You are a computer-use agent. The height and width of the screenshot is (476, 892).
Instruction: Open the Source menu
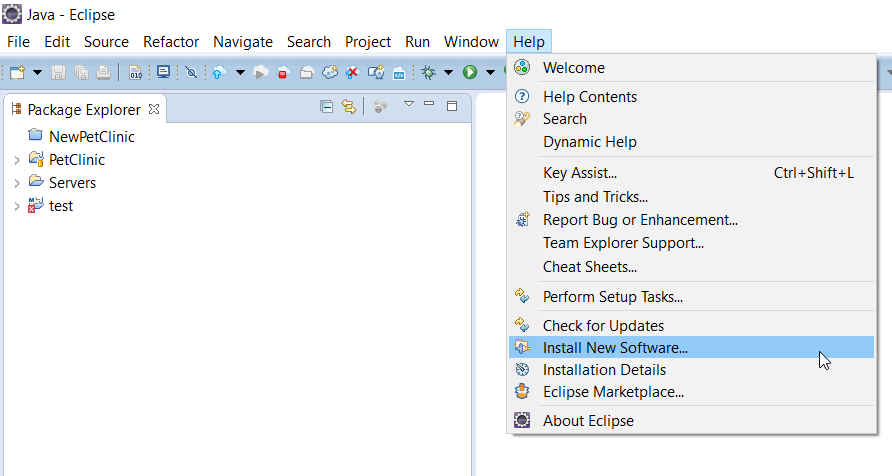[x=106, y=42]
